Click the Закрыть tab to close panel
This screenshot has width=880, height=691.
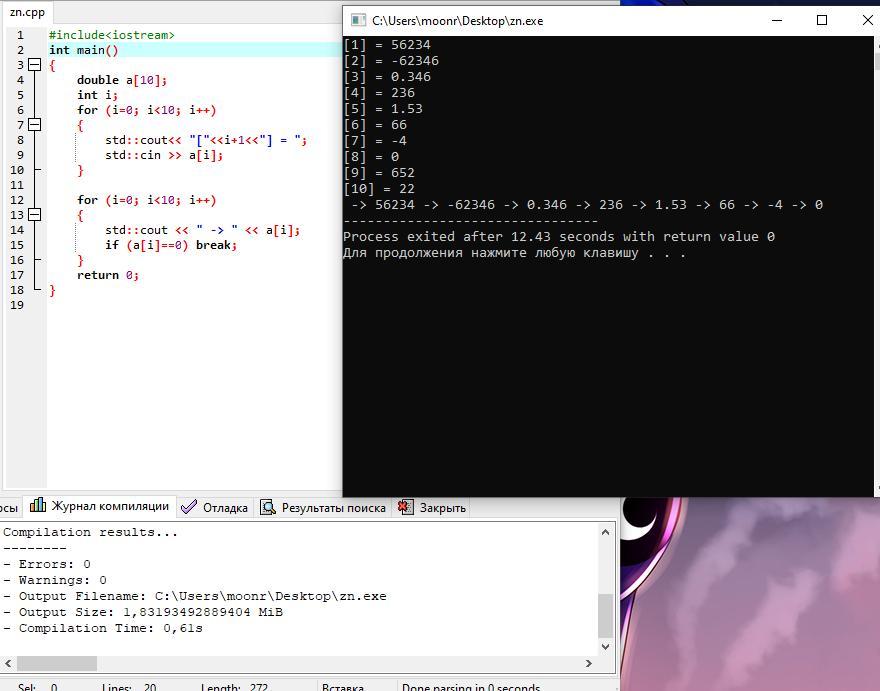tap(442, 508)
